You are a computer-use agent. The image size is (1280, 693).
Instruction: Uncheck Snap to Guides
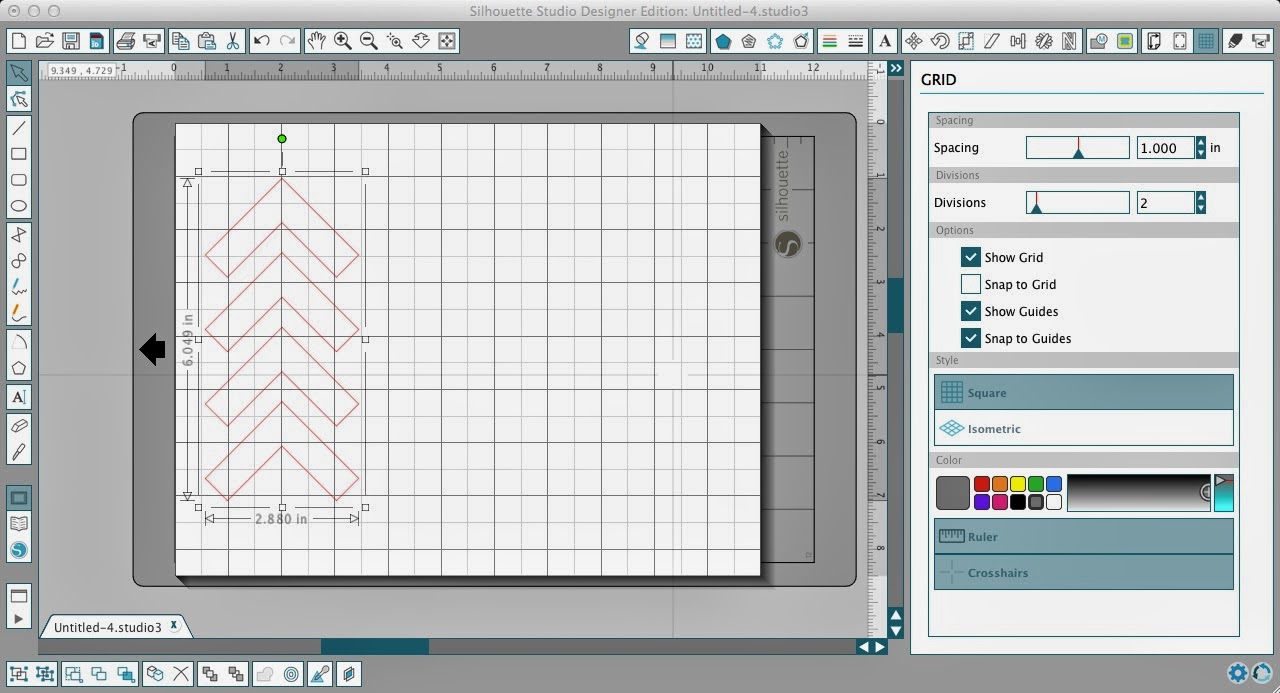[x=970, y=338]
